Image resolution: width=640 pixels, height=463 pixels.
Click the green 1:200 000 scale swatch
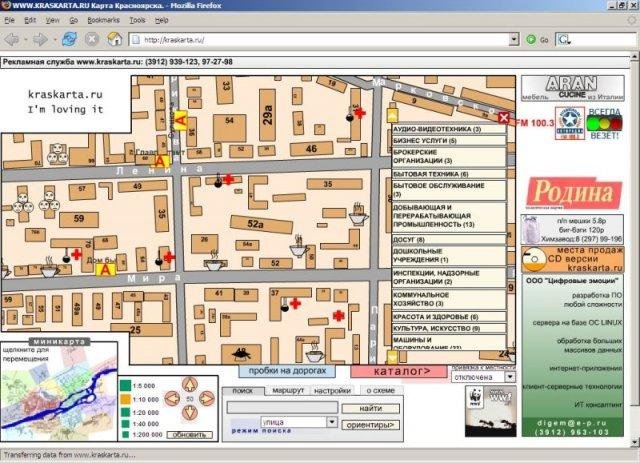(126, 435)
